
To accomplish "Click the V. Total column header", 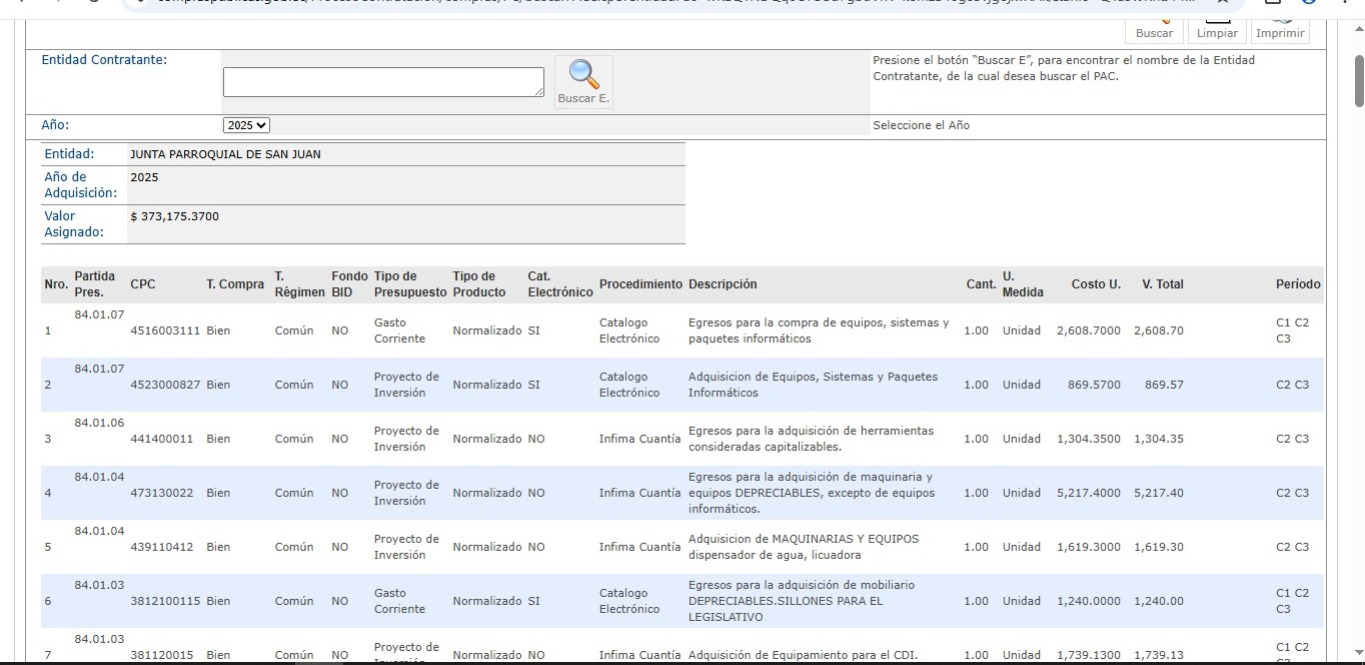I will (1162, 284).
